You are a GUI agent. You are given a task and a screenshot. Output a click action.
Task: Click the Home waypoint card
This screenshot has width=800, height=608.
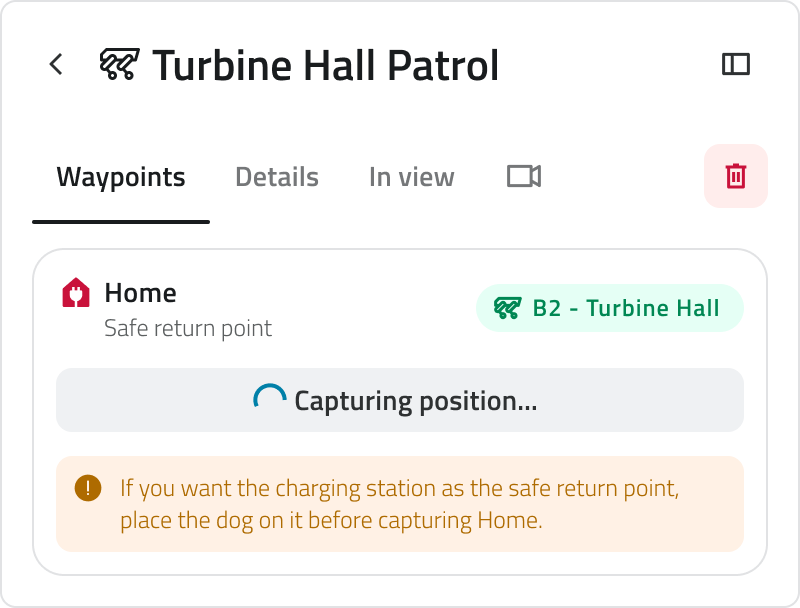coord(400,412)
